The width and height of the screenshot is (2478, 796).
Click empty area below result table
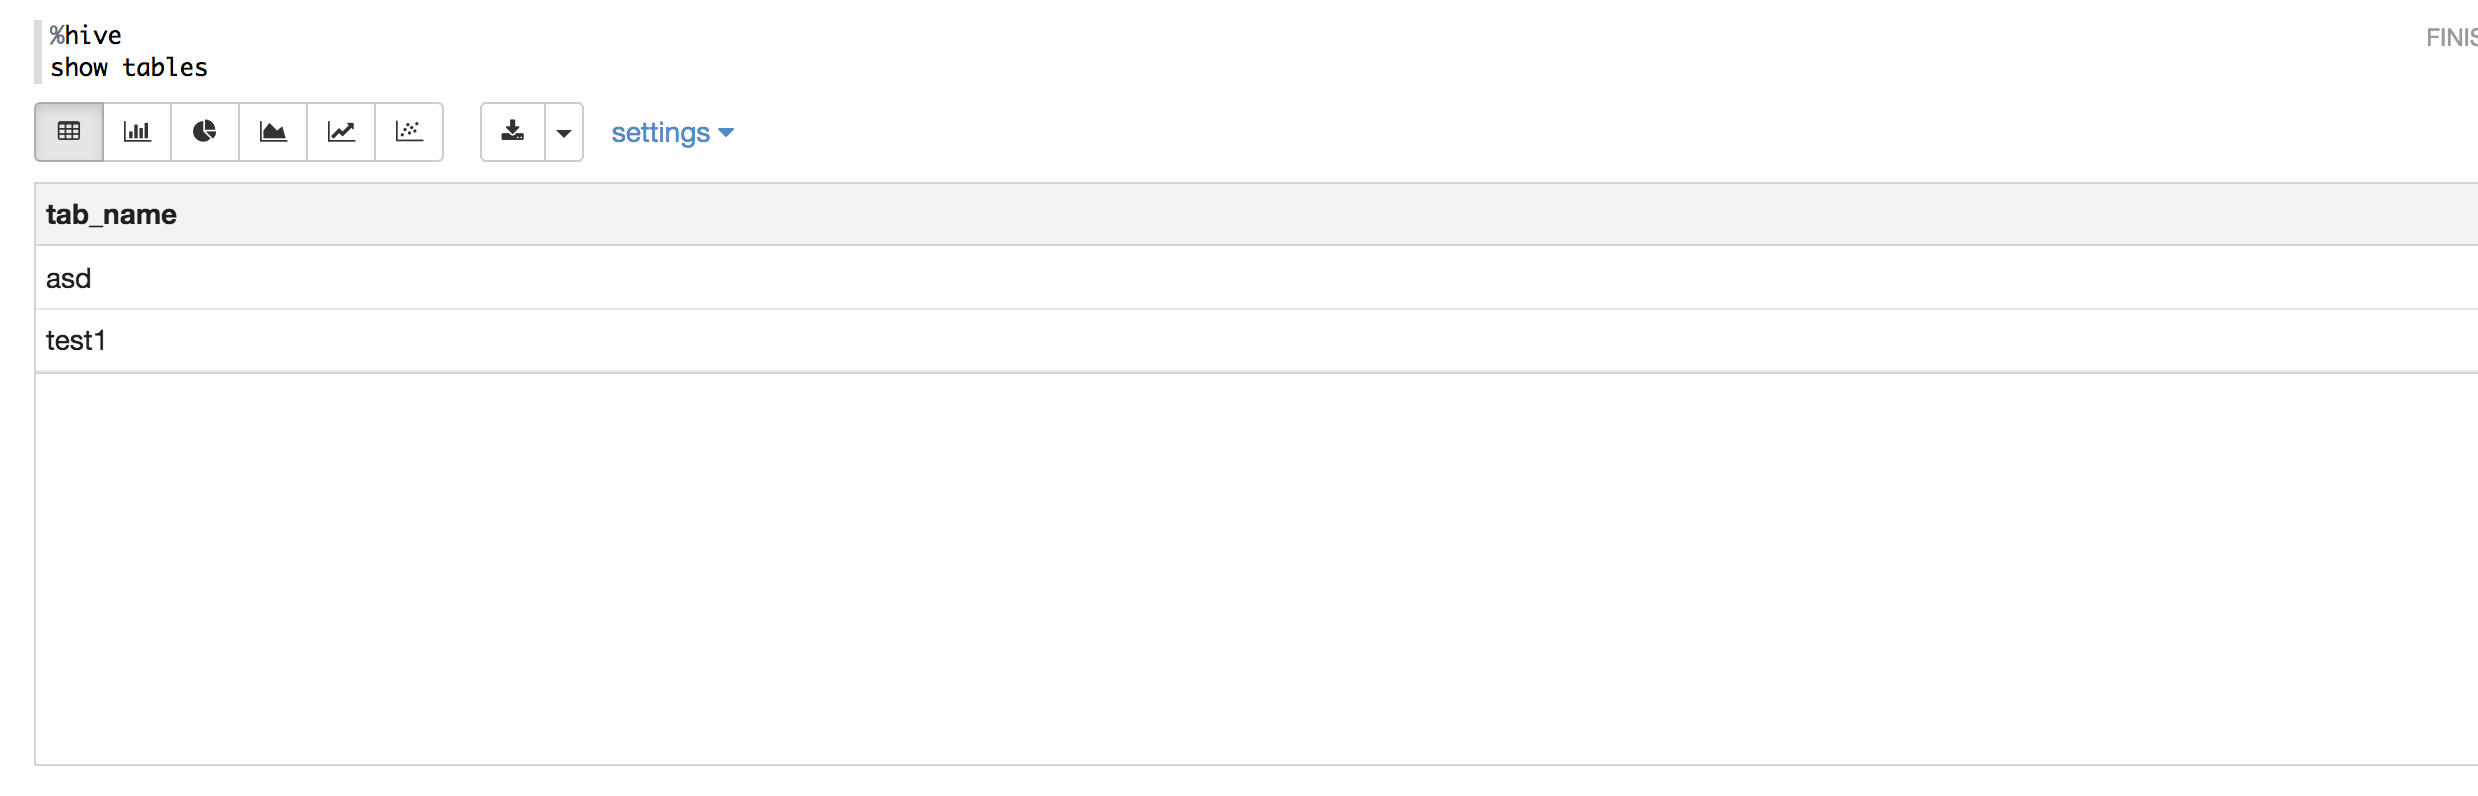click(1256, 570)
